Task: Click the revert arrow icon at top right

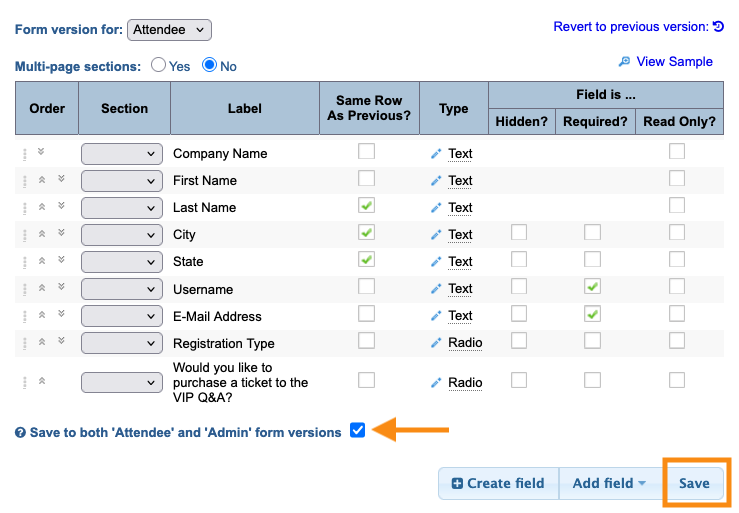Action: (x=718, y=27)
